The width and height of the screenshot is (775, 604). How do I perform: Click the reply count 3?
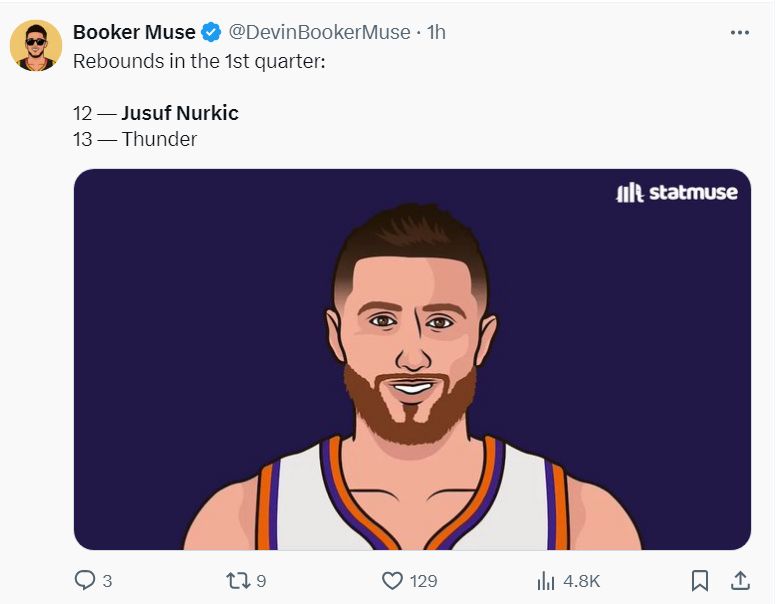click(x=107, y=581)
